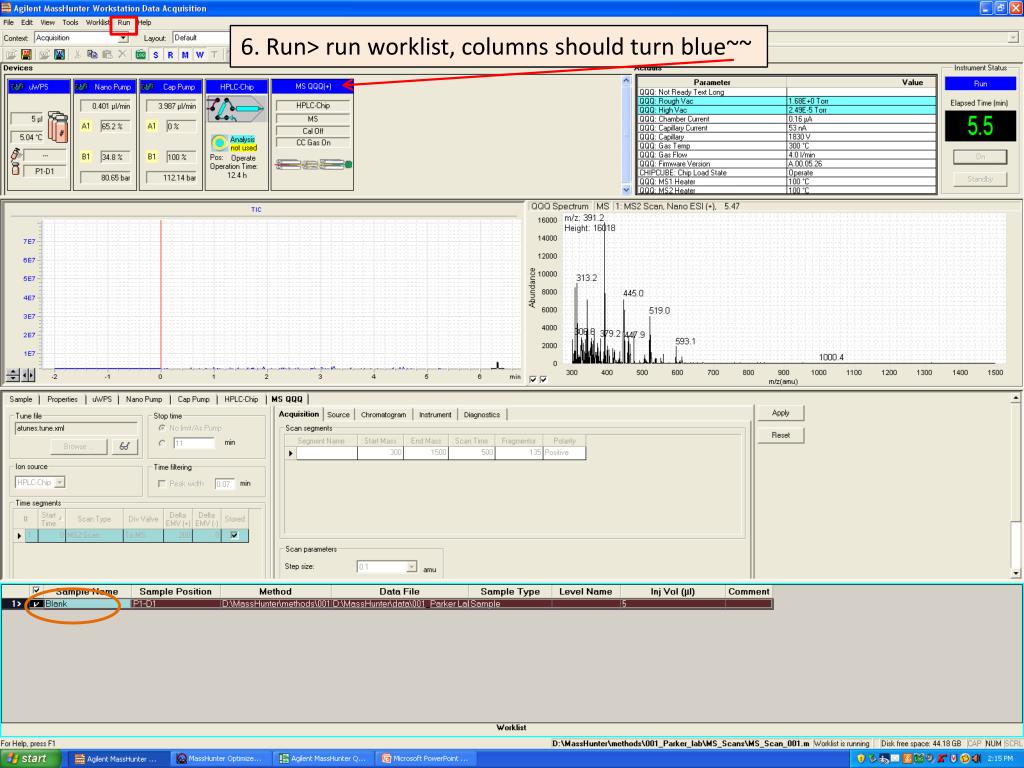
Task: Click the R toolbar button
Action: [170, 55]
